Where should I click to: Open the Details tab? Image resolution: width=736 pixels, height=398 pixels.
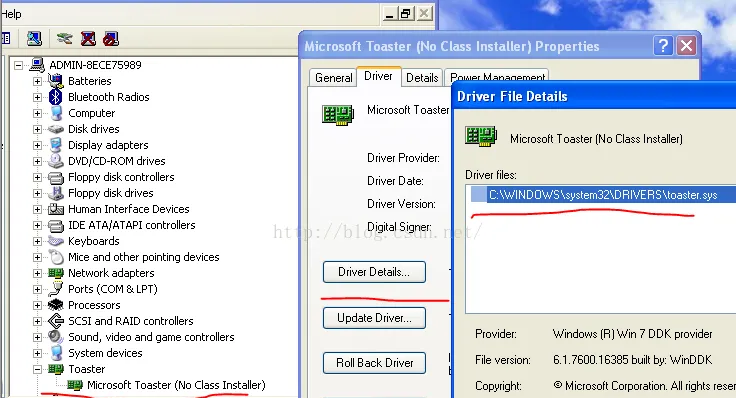click(x=422, y=78)
